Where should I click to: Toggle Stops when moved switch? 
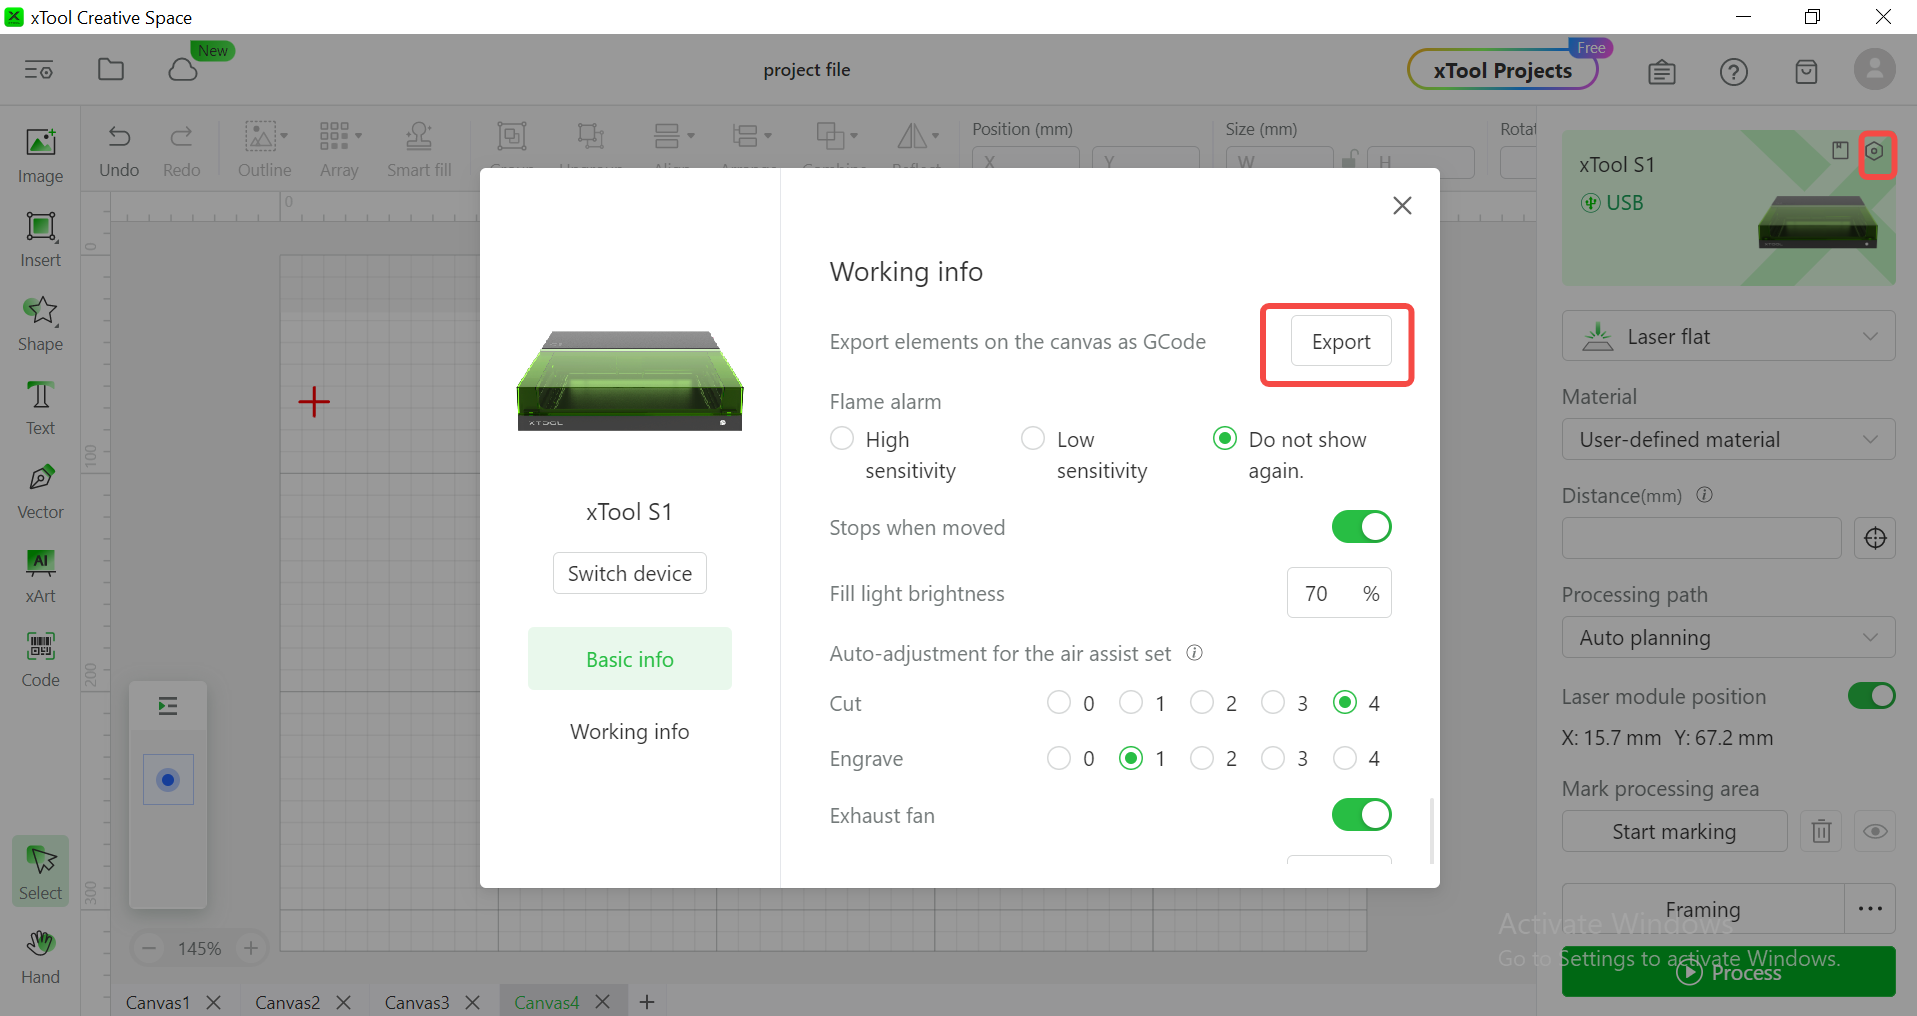(1361, 527)
